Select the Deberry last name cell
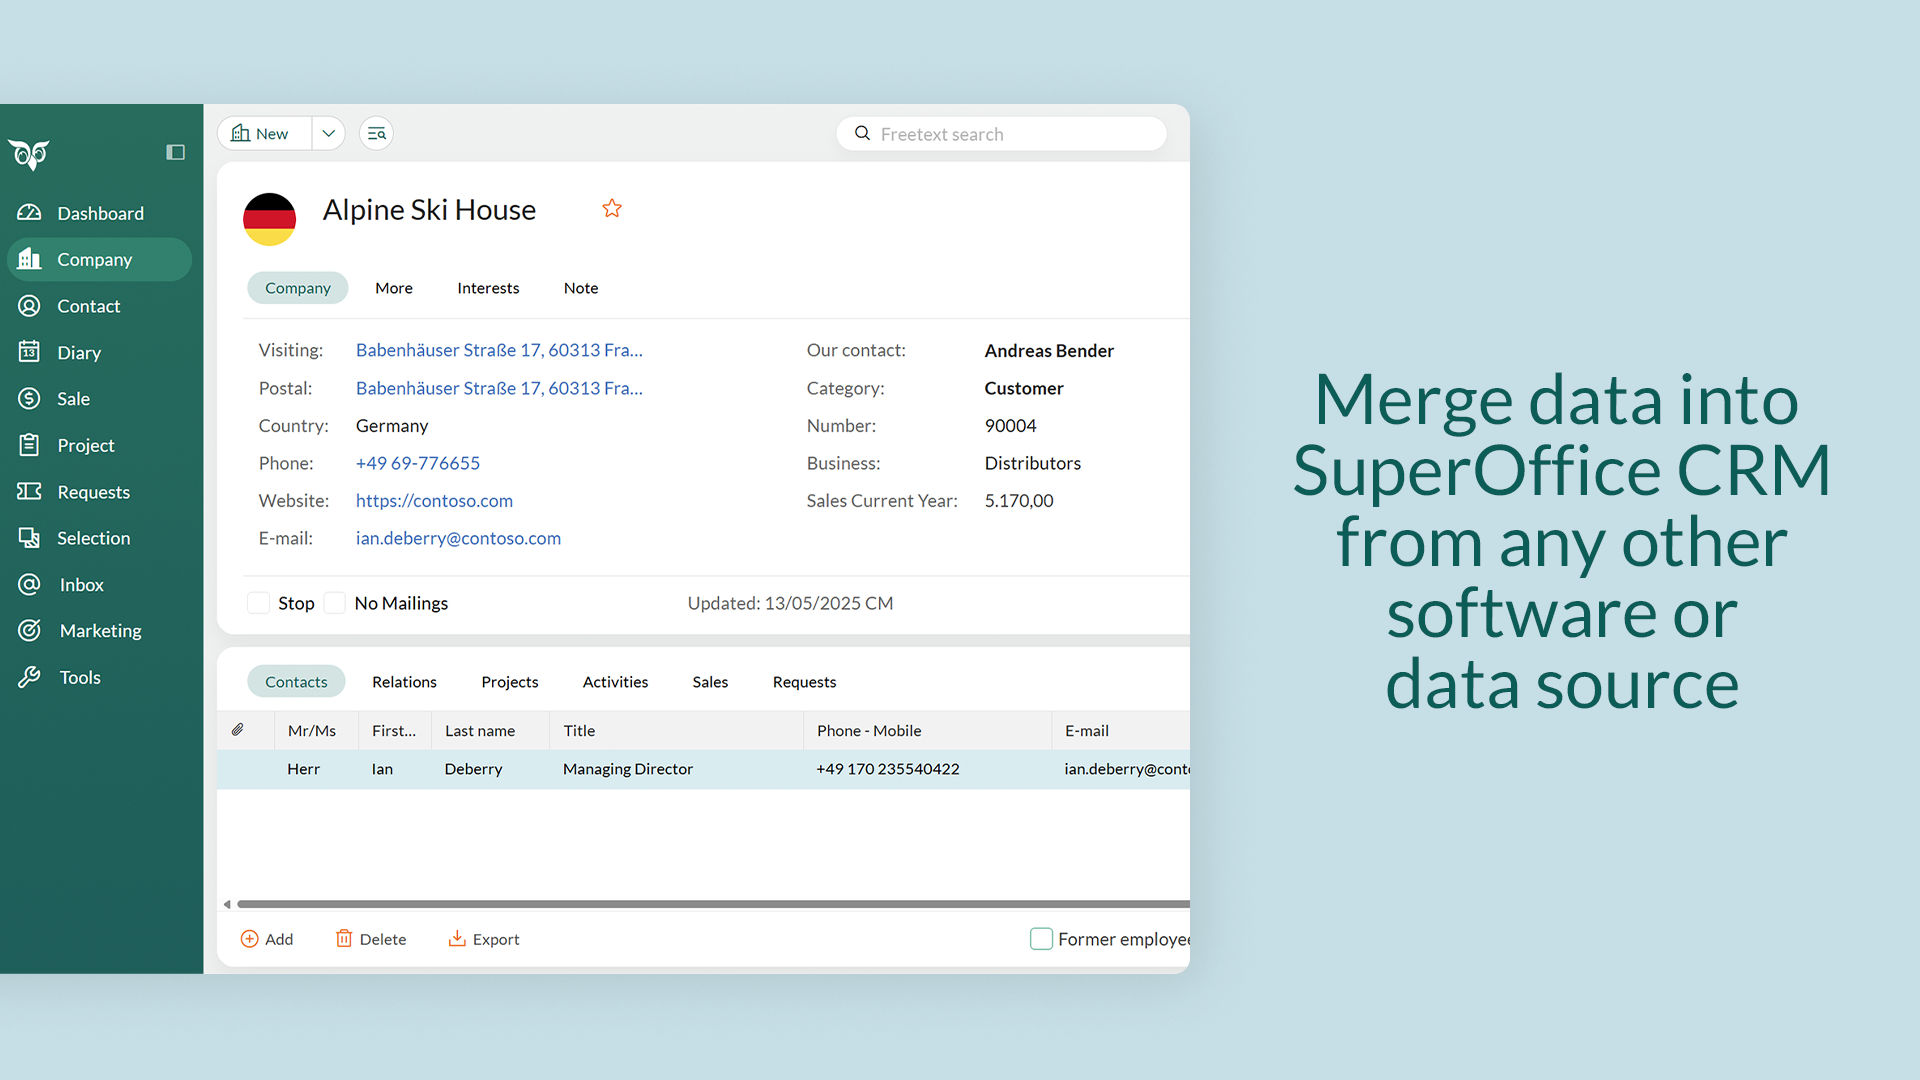 (473, 769)
